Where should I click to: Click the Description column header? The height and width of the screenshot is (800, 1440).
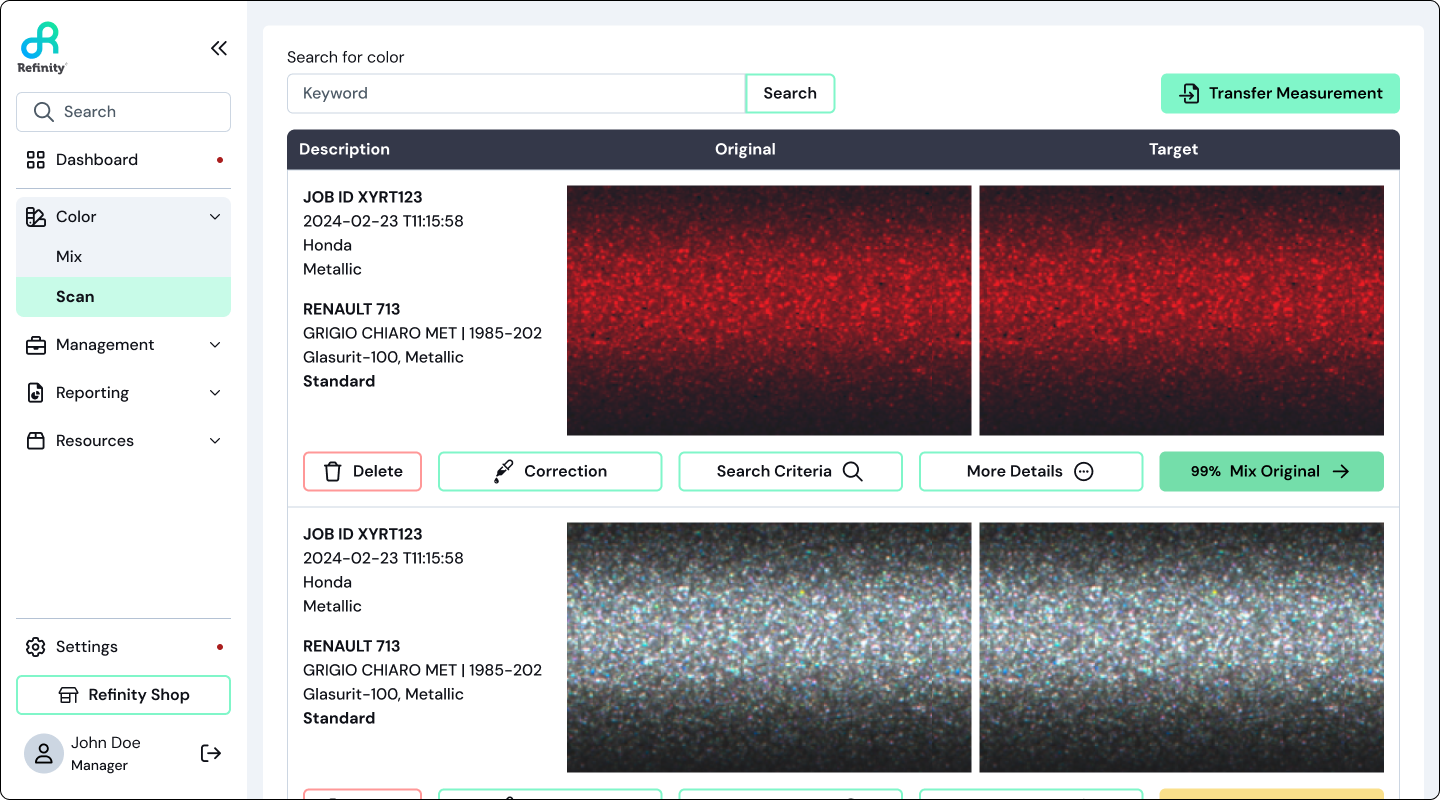344,149
